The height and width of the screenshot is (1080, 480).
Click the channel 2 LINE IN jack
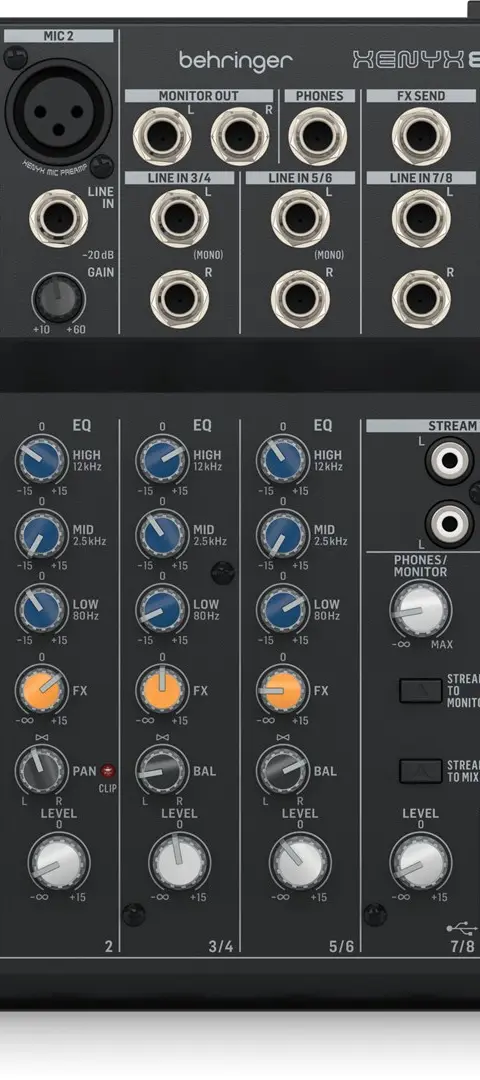tap(59, 218)
